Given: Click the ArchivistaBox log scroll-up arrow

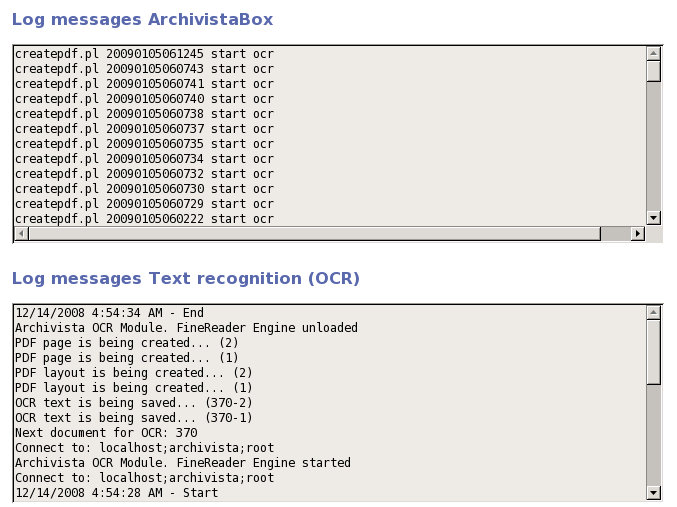Looking at the screenshot, I should pos(653,54).
